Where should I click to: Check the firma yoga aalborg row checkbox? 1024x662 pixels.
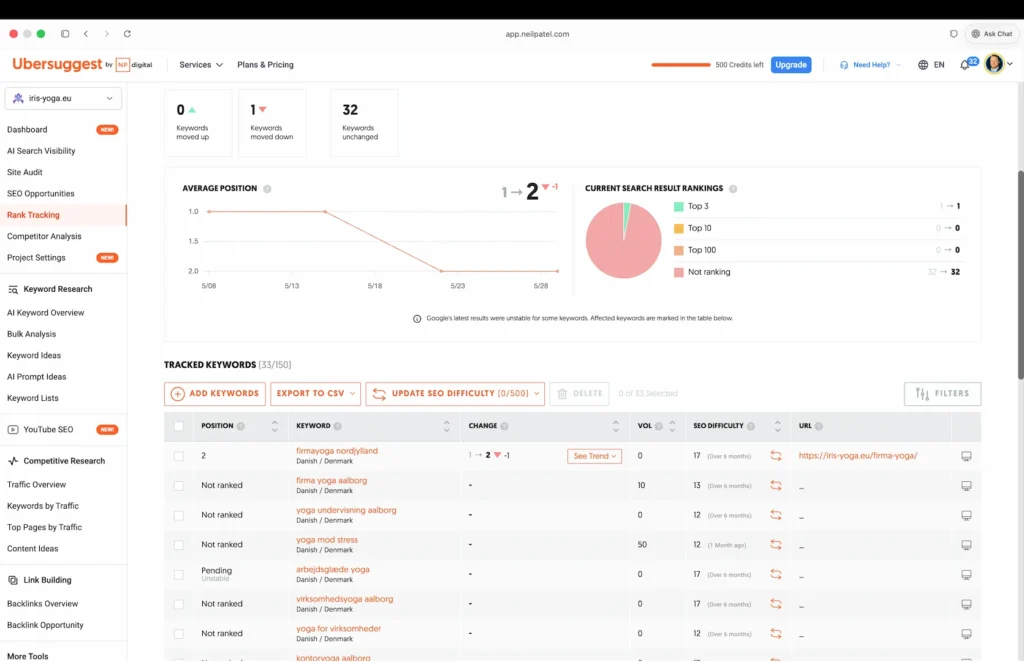pos(179,486)
